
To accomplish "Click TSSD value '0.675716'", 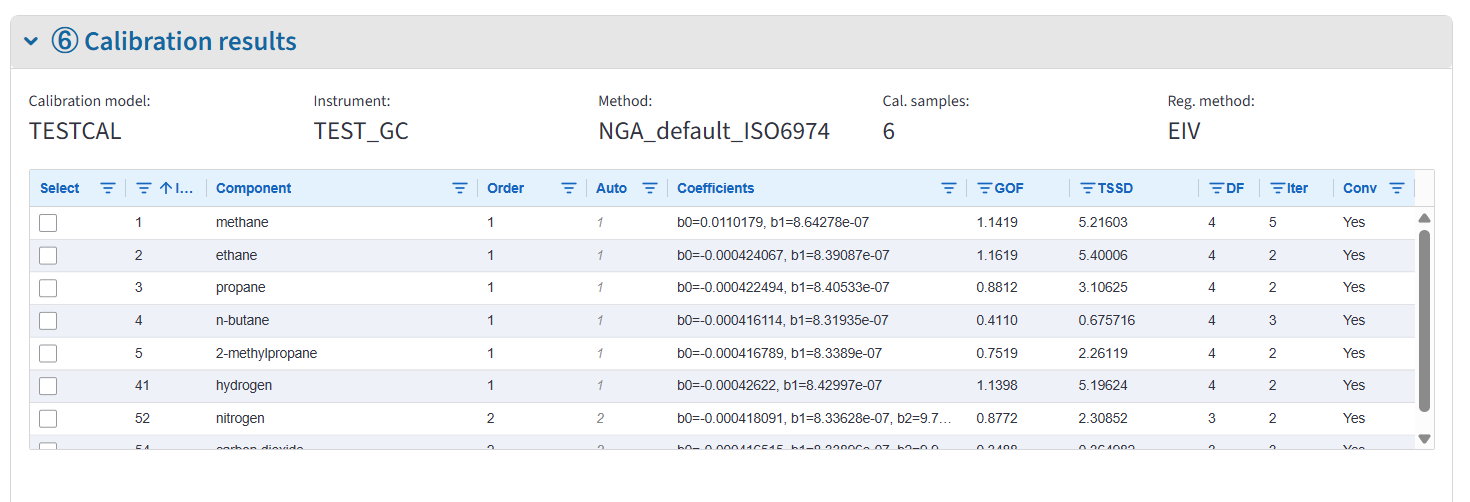I will tap(1107, 320).
